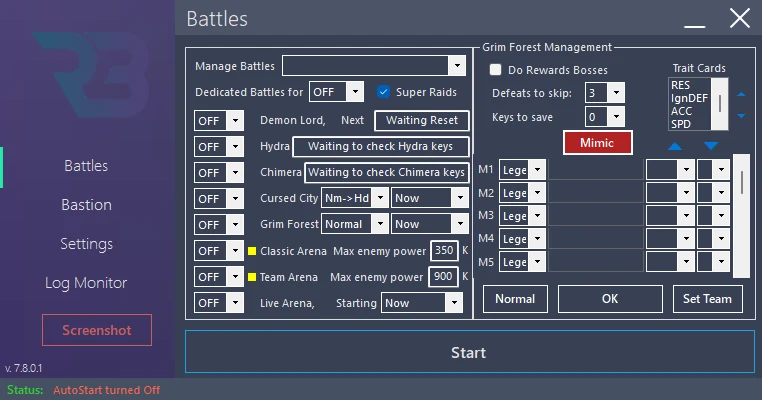Open M1 Lege rarity dropdown
Image resolution: width=762 pixels, height=400 pixels.
point(522,170)
